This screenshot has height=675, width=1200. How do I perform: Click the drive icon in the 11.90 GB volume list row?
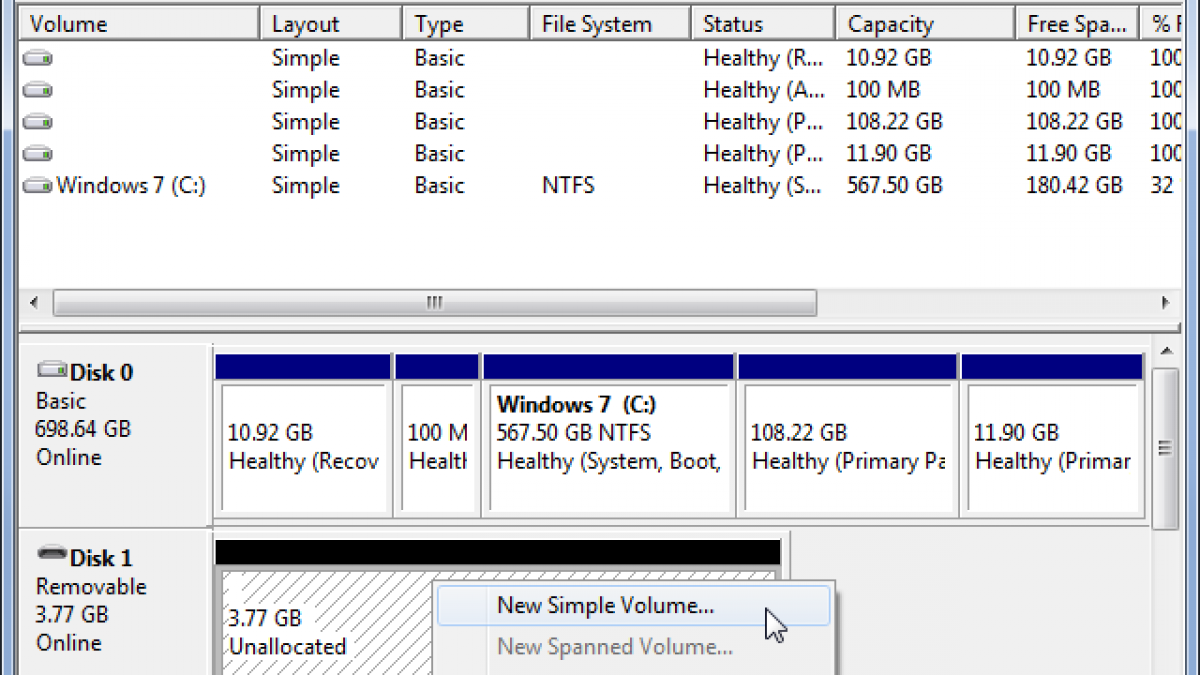click(x=38, y=154)
